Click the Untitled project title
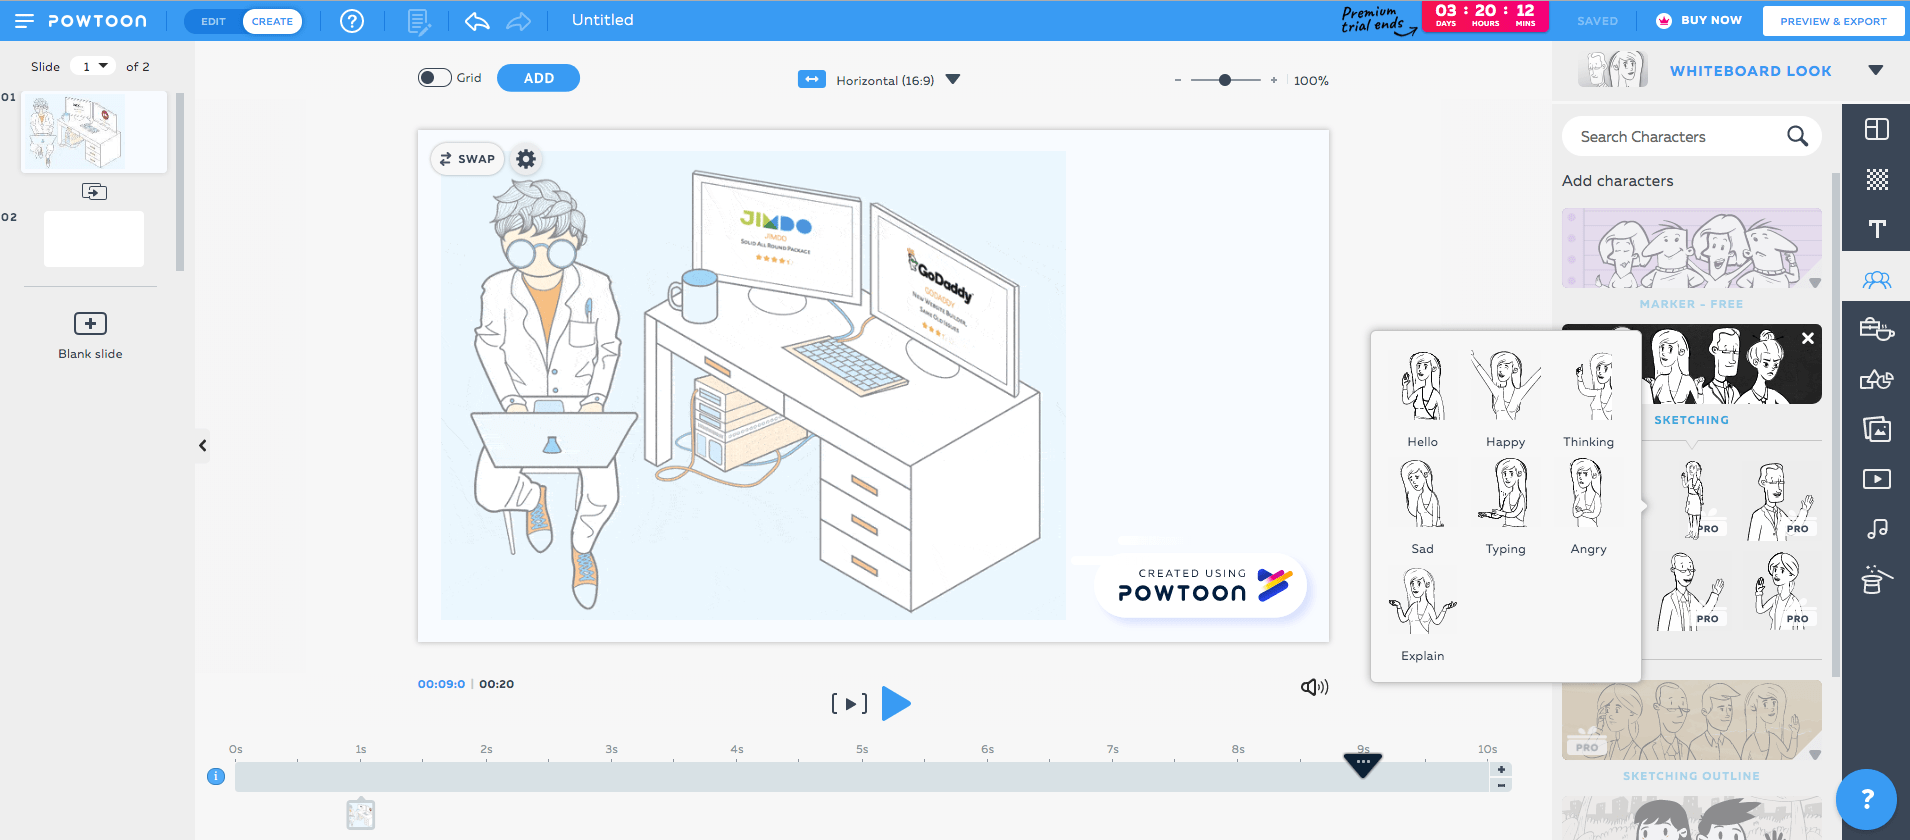This screenshot has width=1910, height=840. pyautogui.click(x=602, y=20)
